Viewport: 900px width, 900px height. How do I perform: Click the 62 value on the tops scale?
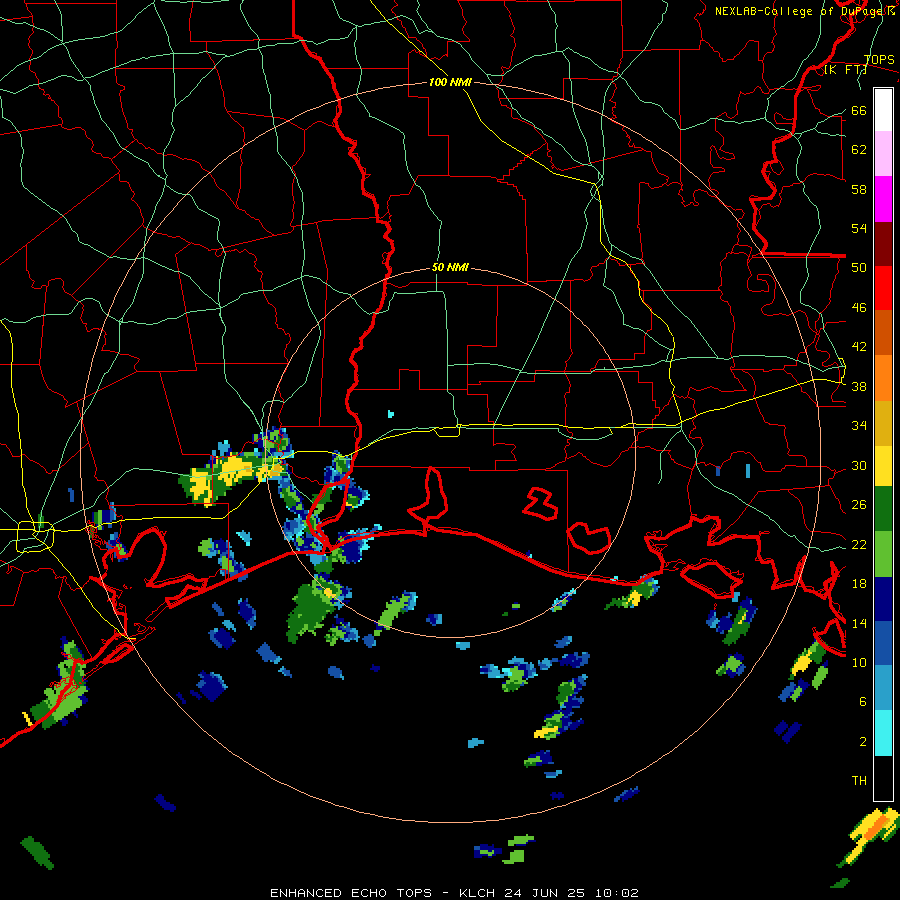859,150
